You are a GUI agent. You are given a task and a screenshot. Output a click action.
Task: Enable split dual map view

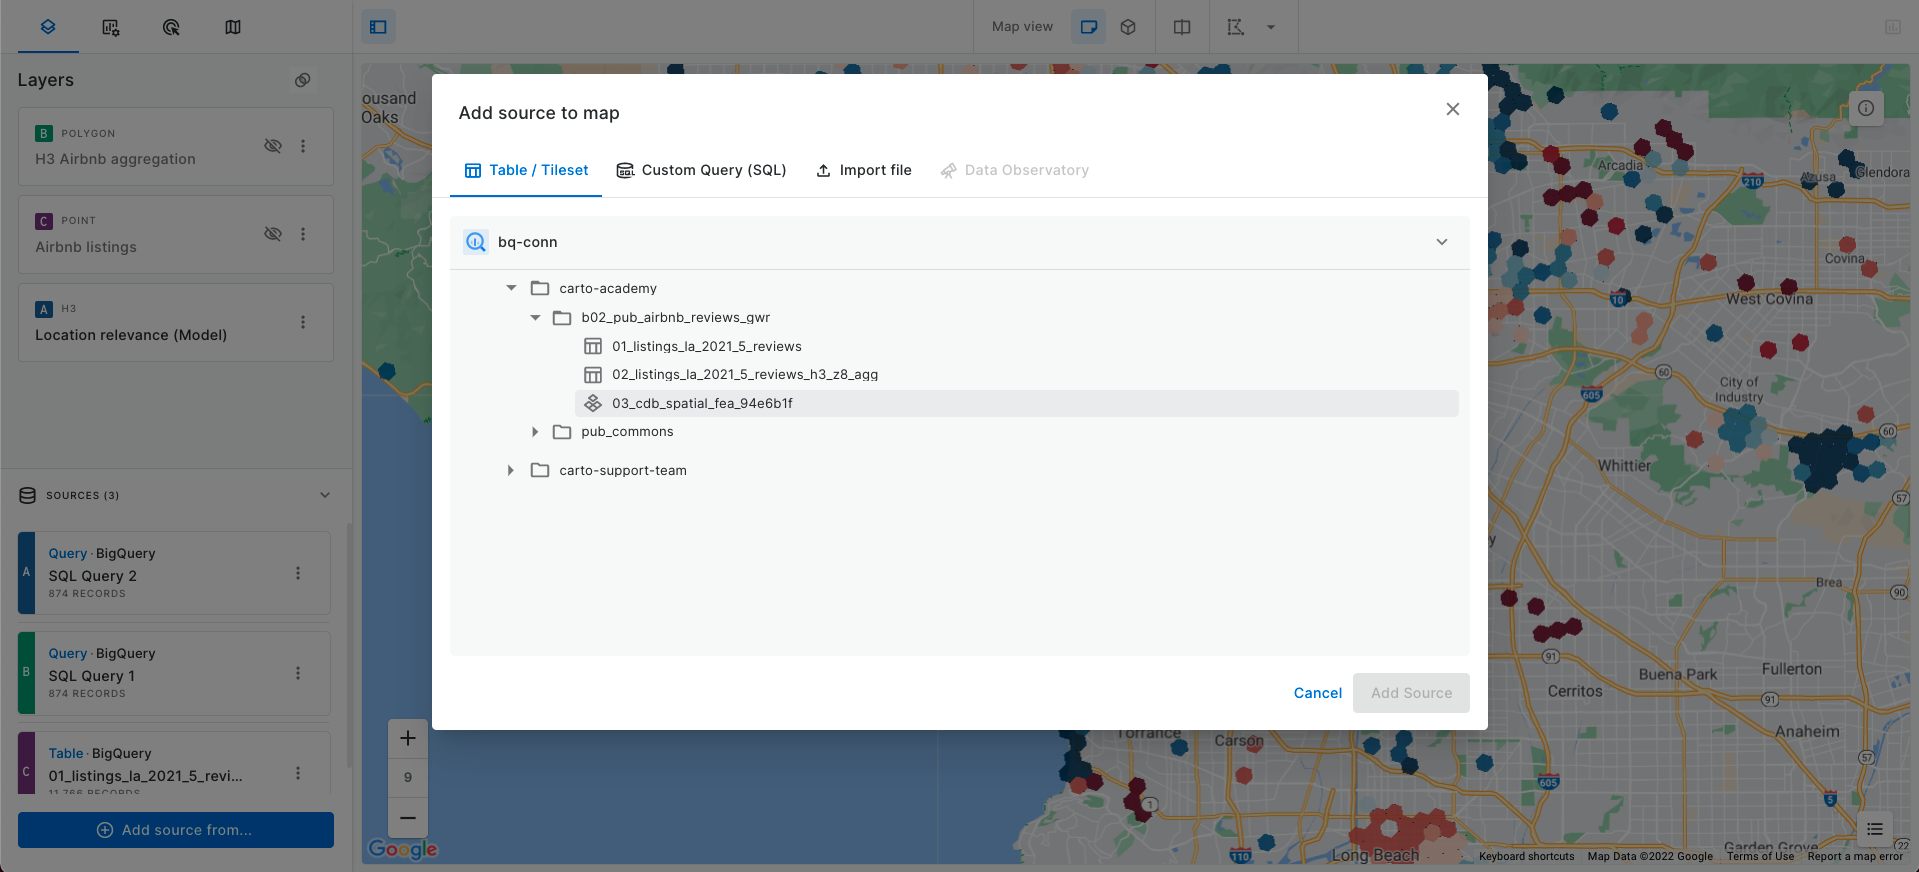tap(1182, 27)
